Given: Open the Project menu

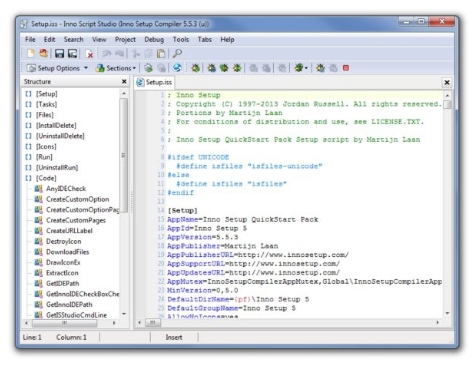Looking at the screenshot, I should (x=125, y=39).
